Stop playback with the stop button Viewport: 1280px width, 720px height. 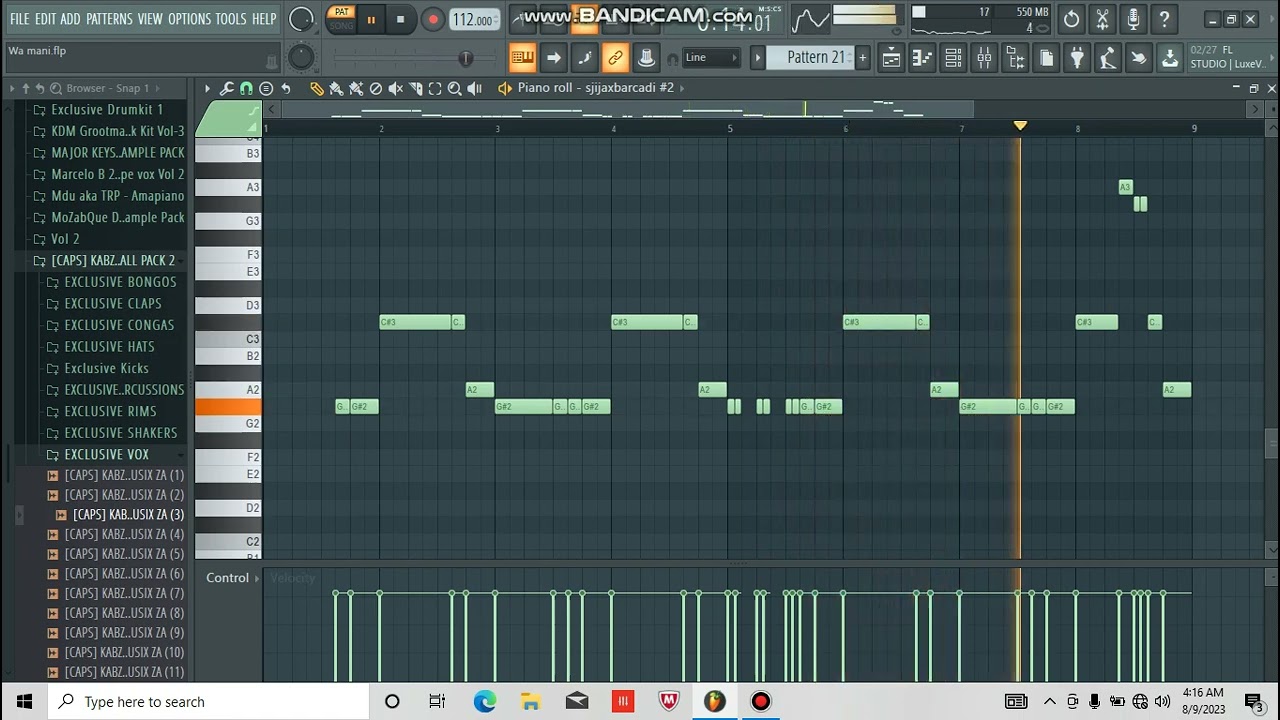tap(400, 20)
